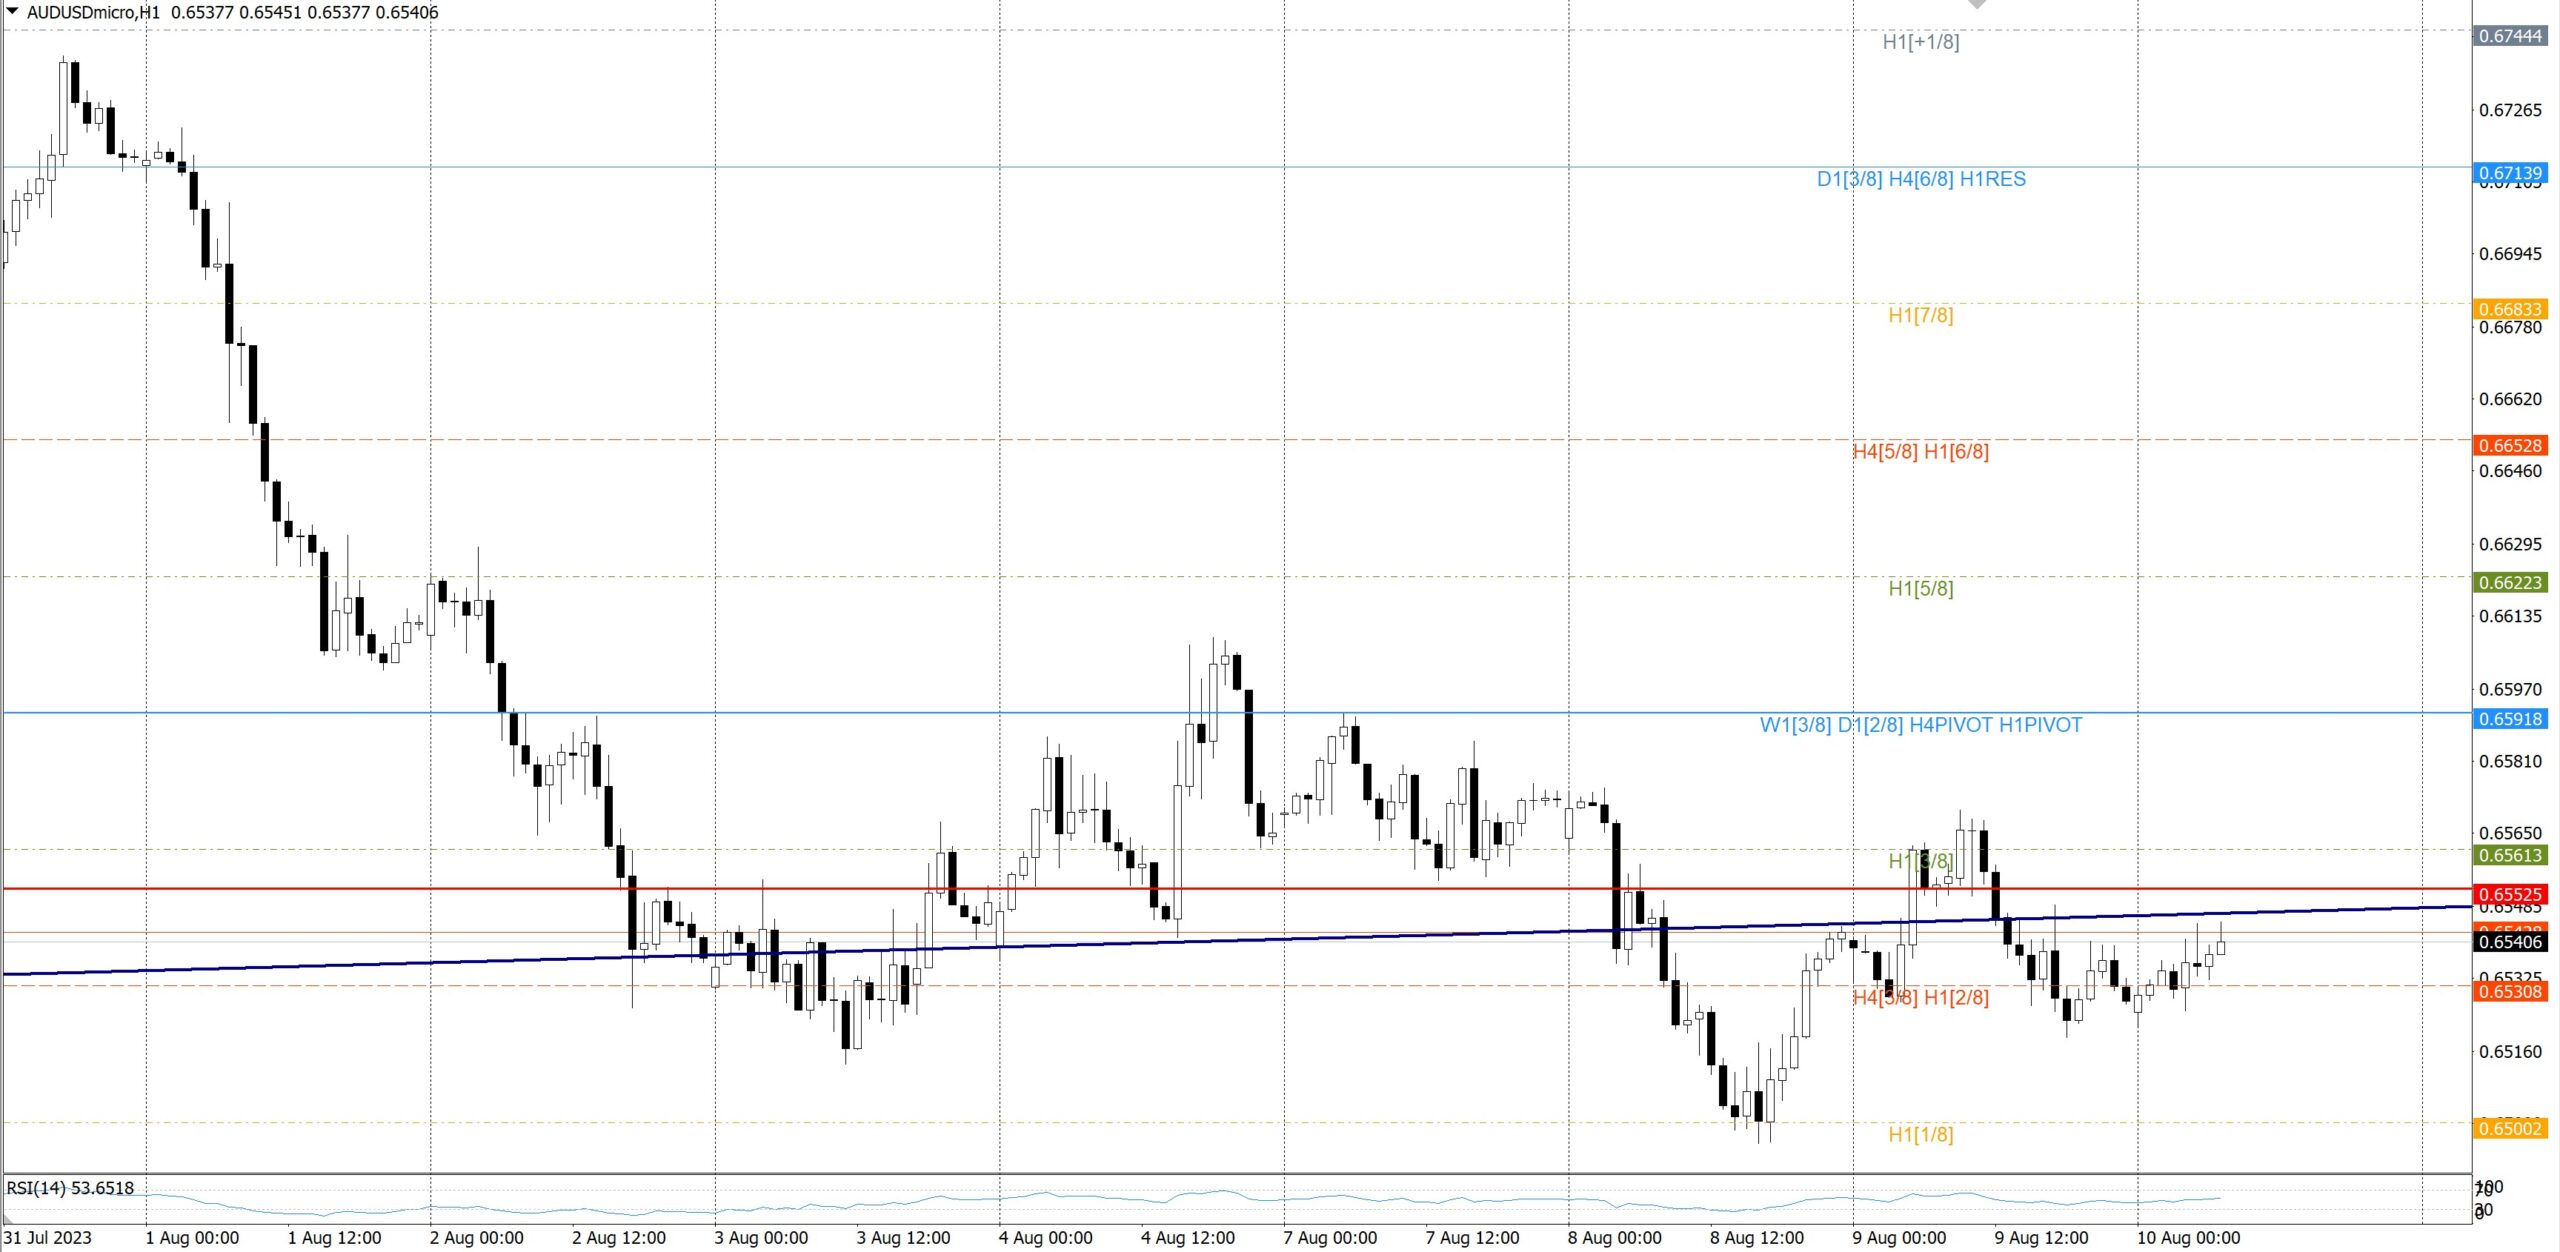Click the gray 0.67444 price tag
The image size is (2560, 1252).
(x=2510, y=36)
